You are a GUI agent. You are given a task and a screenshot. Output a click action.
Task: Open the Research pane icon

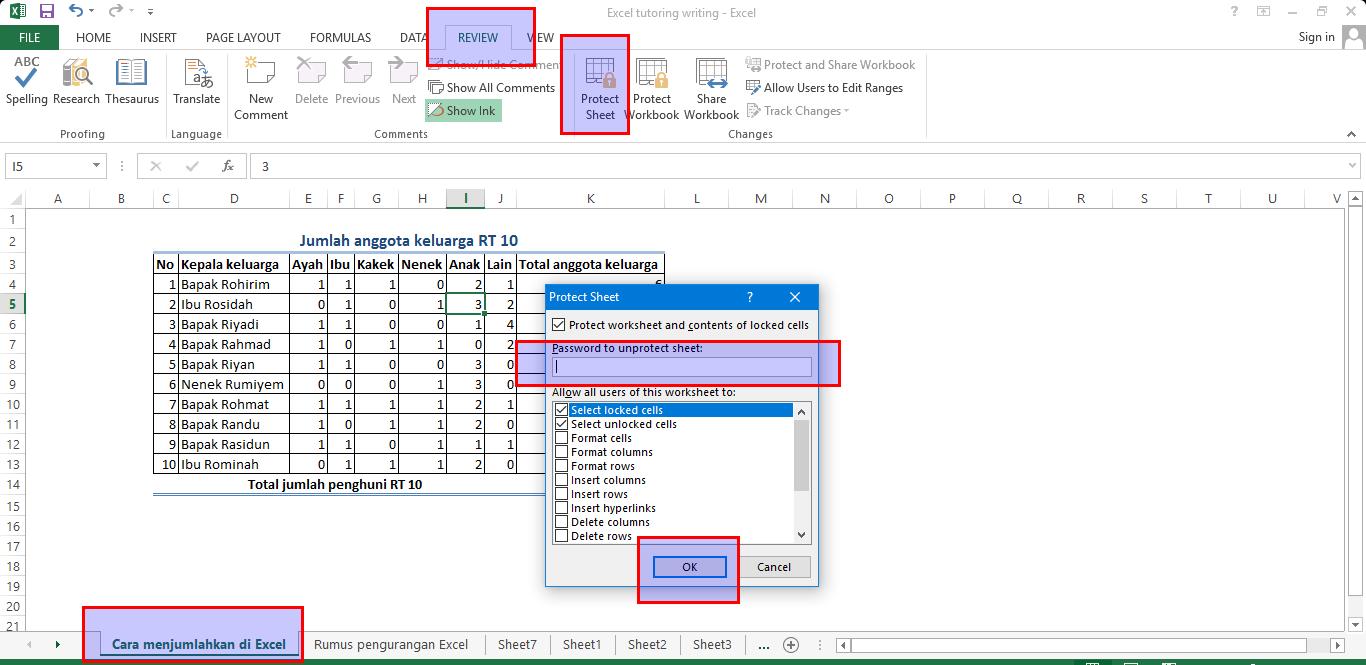[x=77, y=80]
